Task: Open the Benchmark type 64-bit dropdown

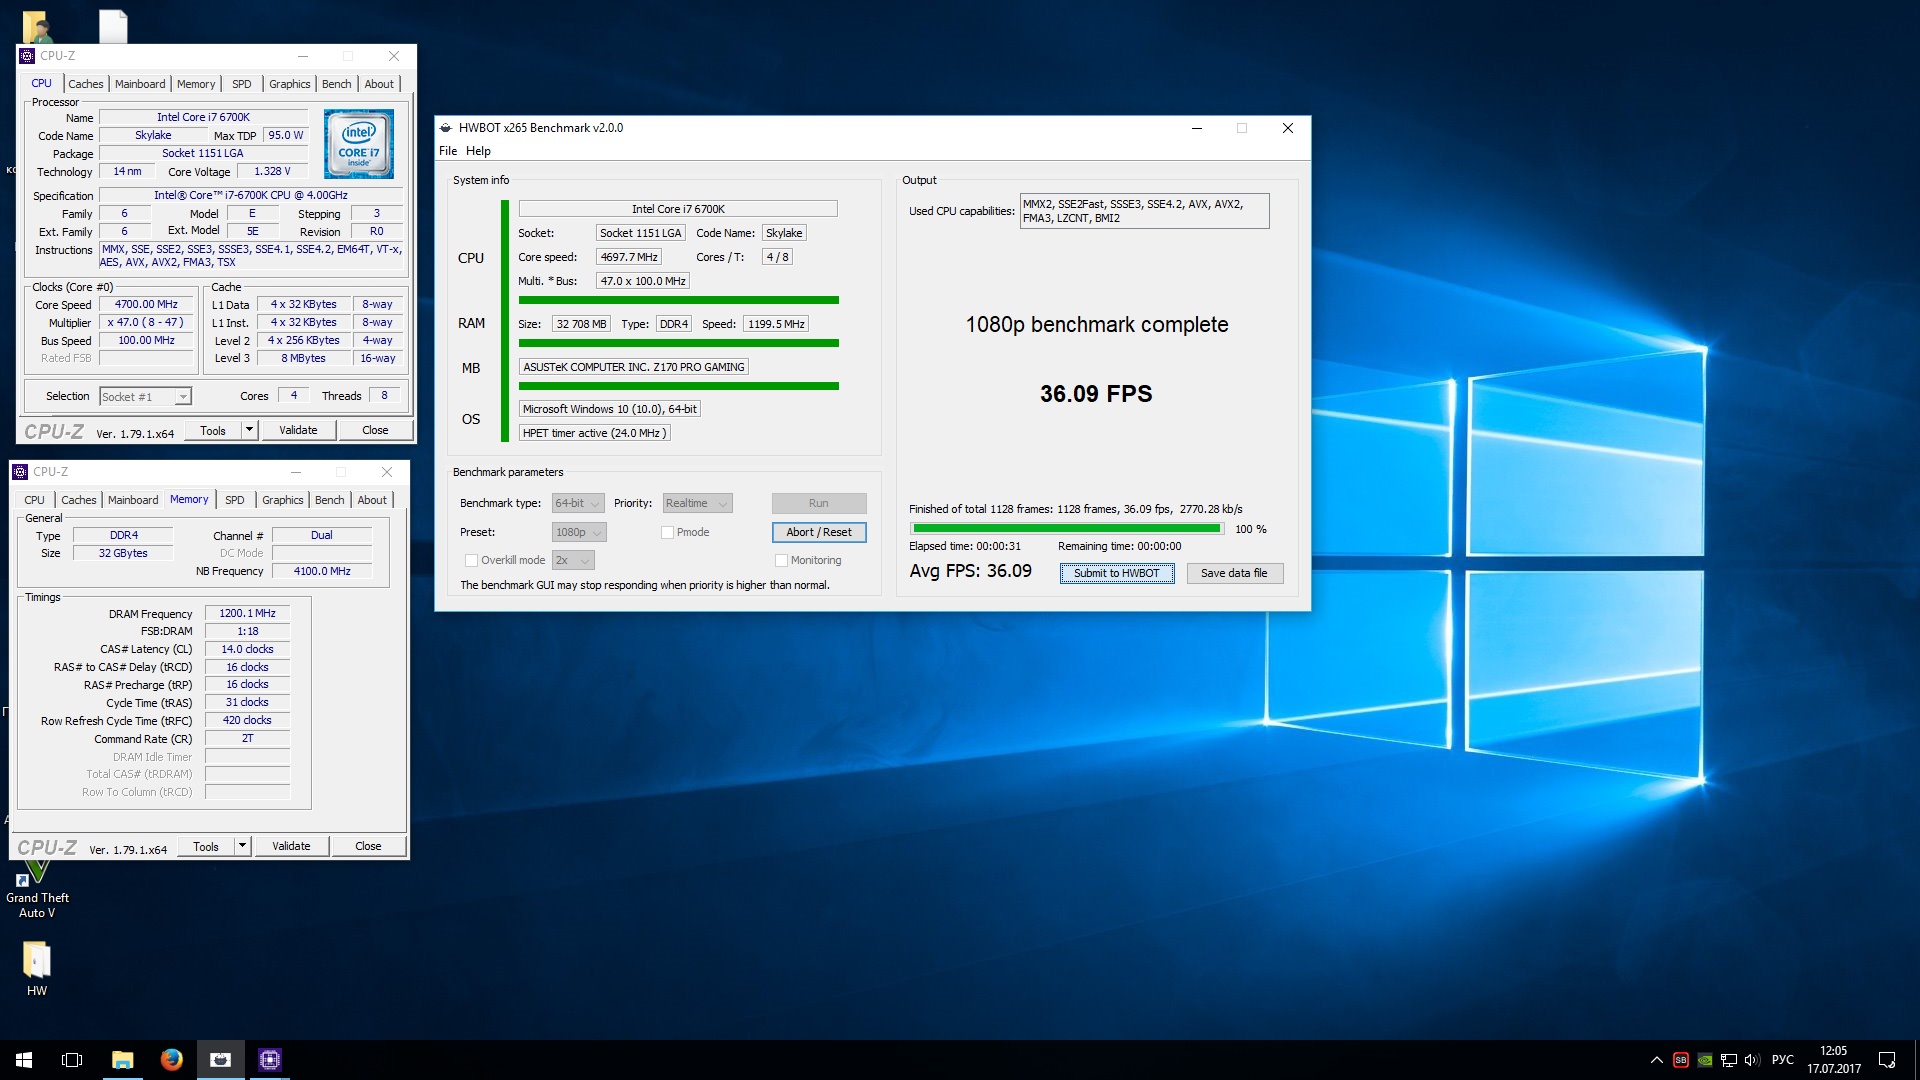Action: (x=578, y=503)
